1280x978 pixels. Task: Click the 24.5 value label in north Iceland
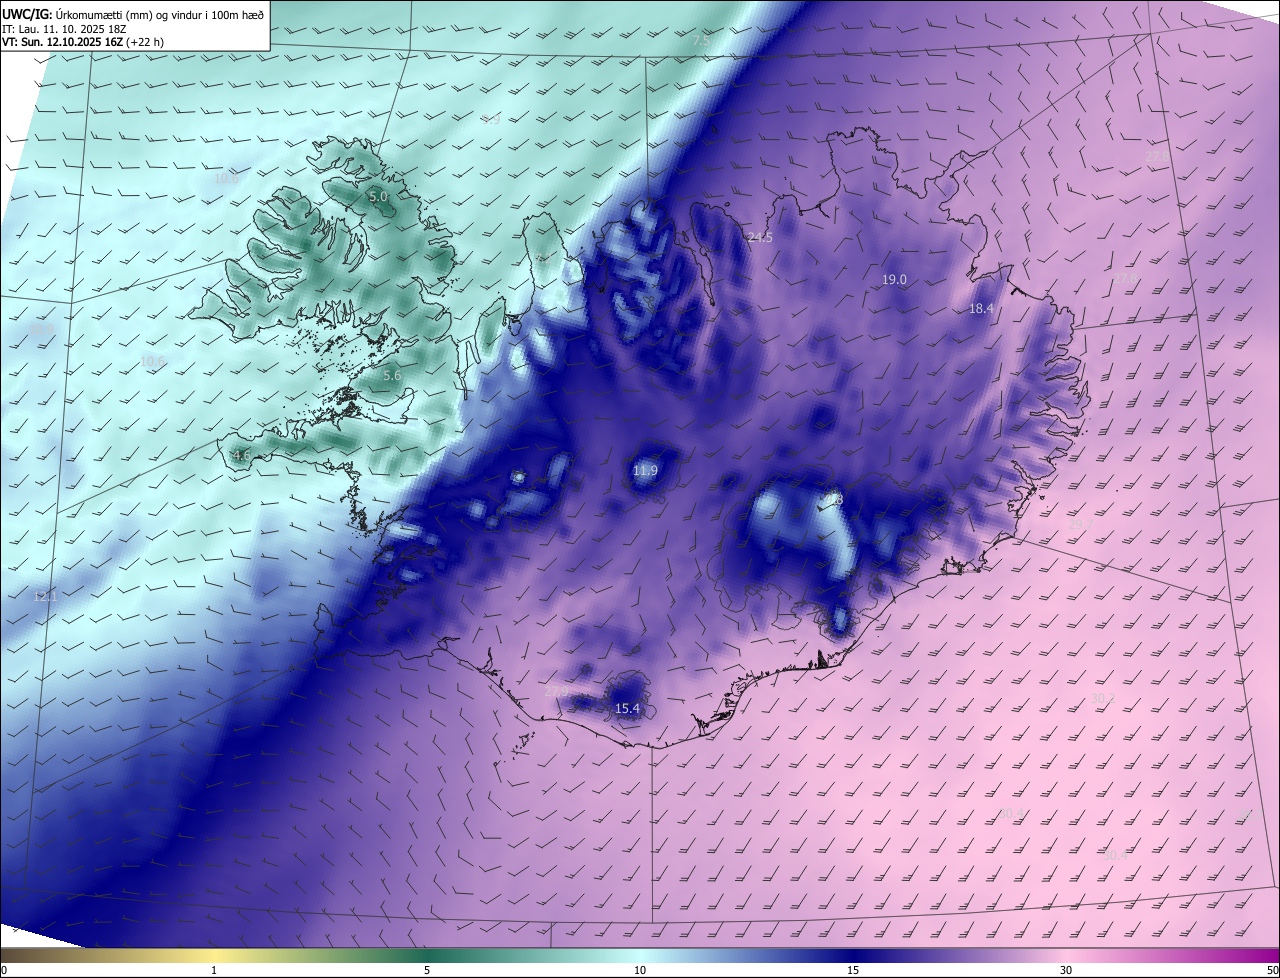pyautogui.click(x=760, y=237)
